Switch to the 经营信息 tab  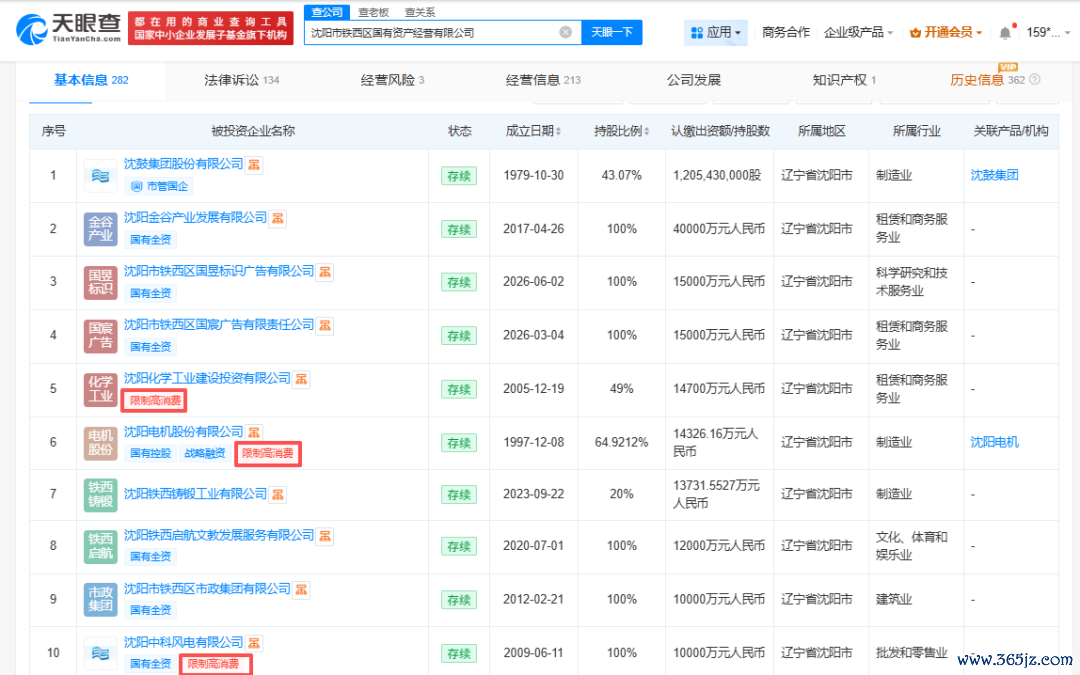coord(543,80)
